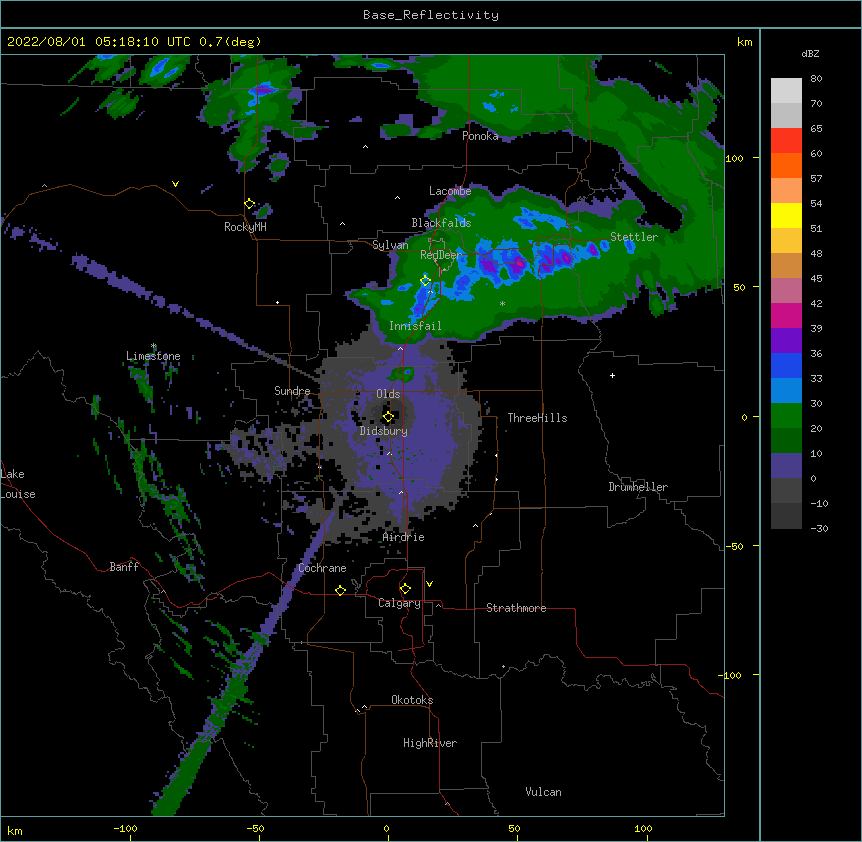
Task: Click the Stettler town label
Action: [x=634, y=237]
